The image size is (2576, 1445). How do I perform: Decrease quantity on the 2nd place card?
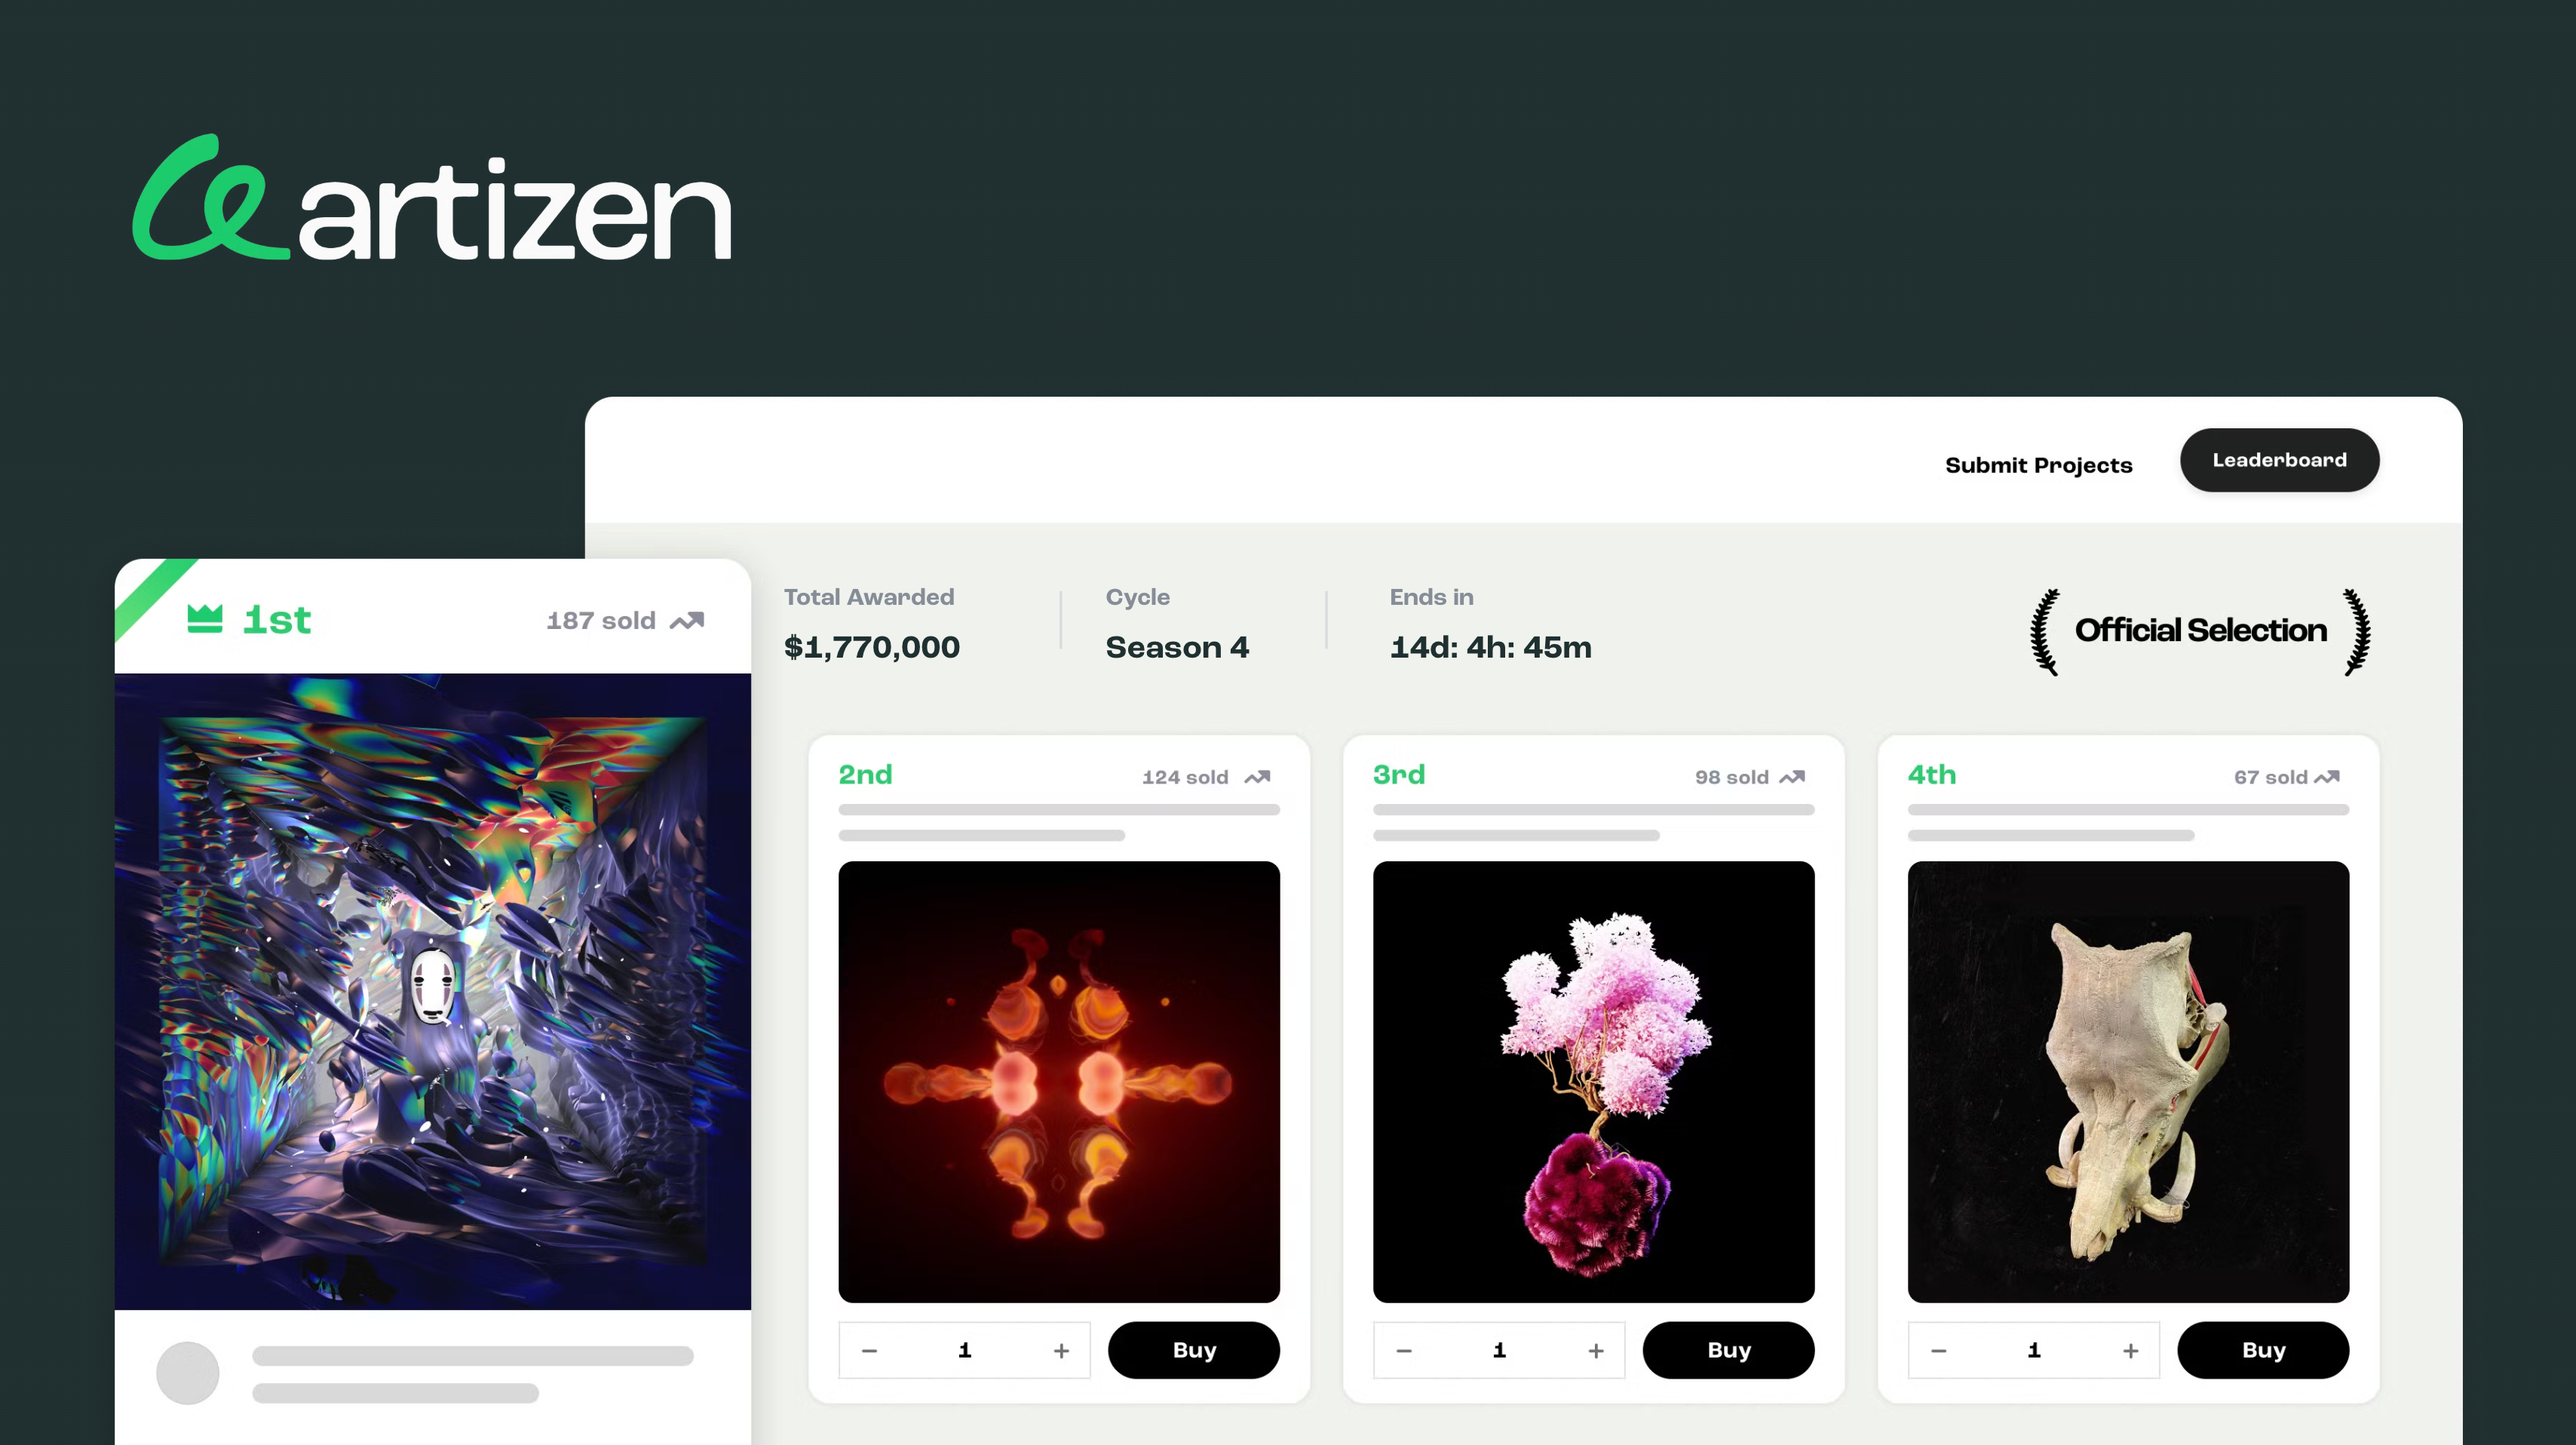pyautogui.click(x=869, y=1351)
